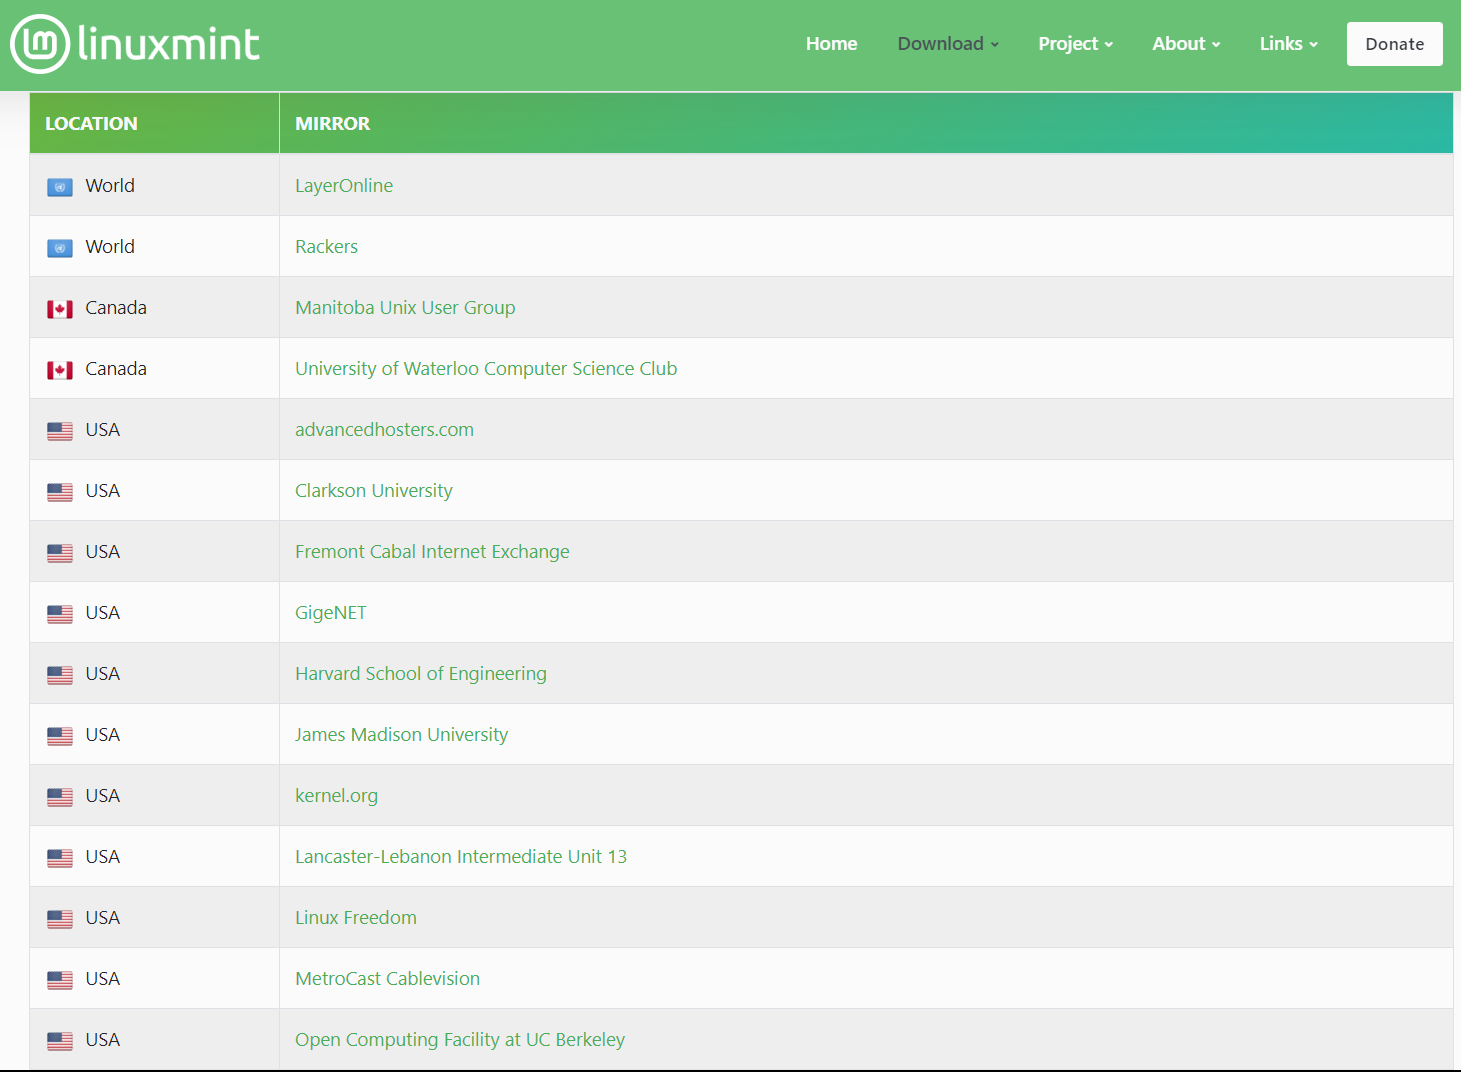Open the advancedhosters.com mirror
This screenshot has width=1461, height=1072.
click(384, 429)
